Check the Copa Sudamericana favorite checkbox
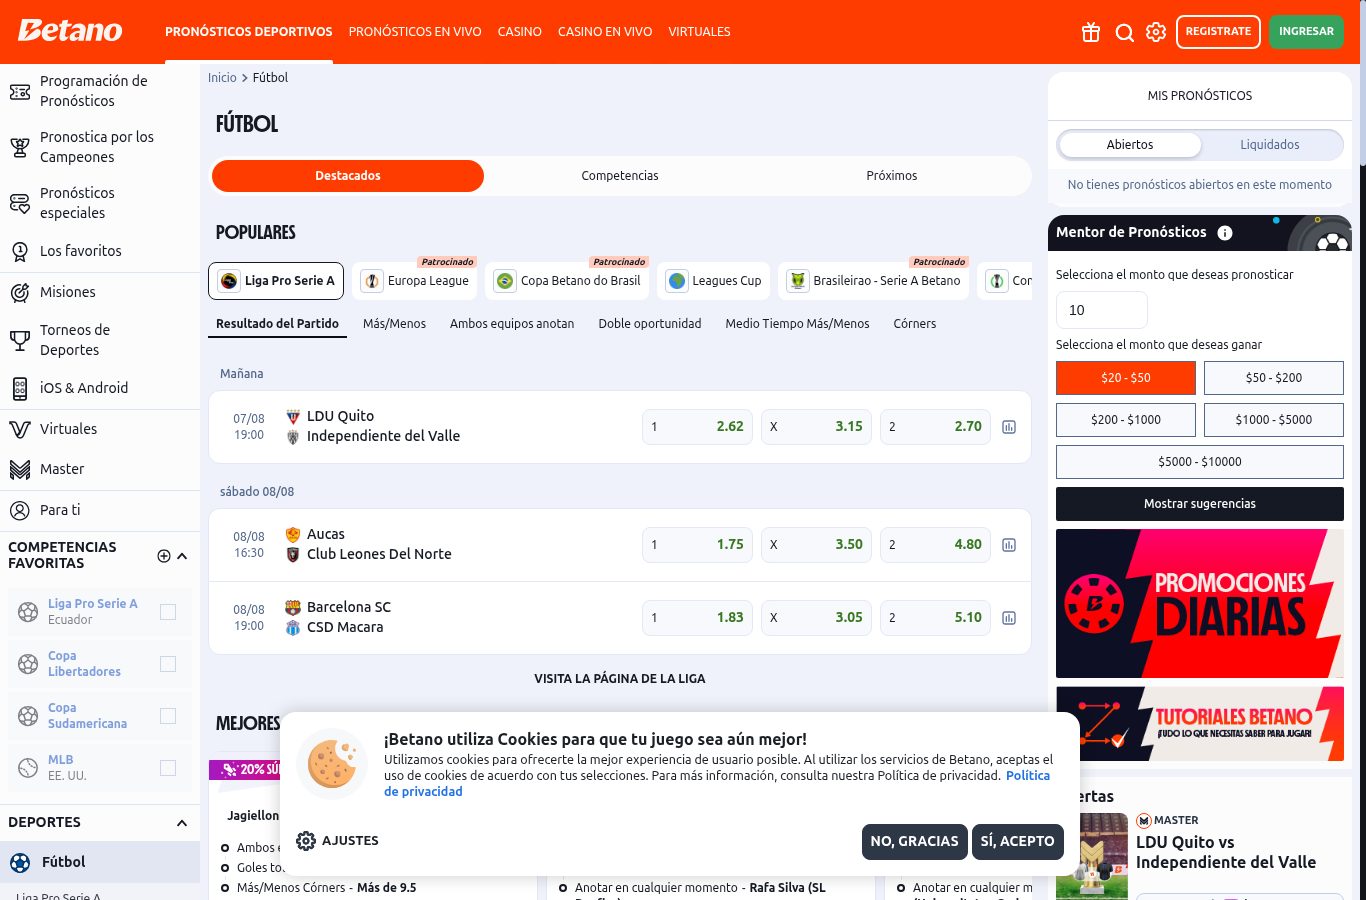Screen dimensions: 1366x900 tap(168, 716)
